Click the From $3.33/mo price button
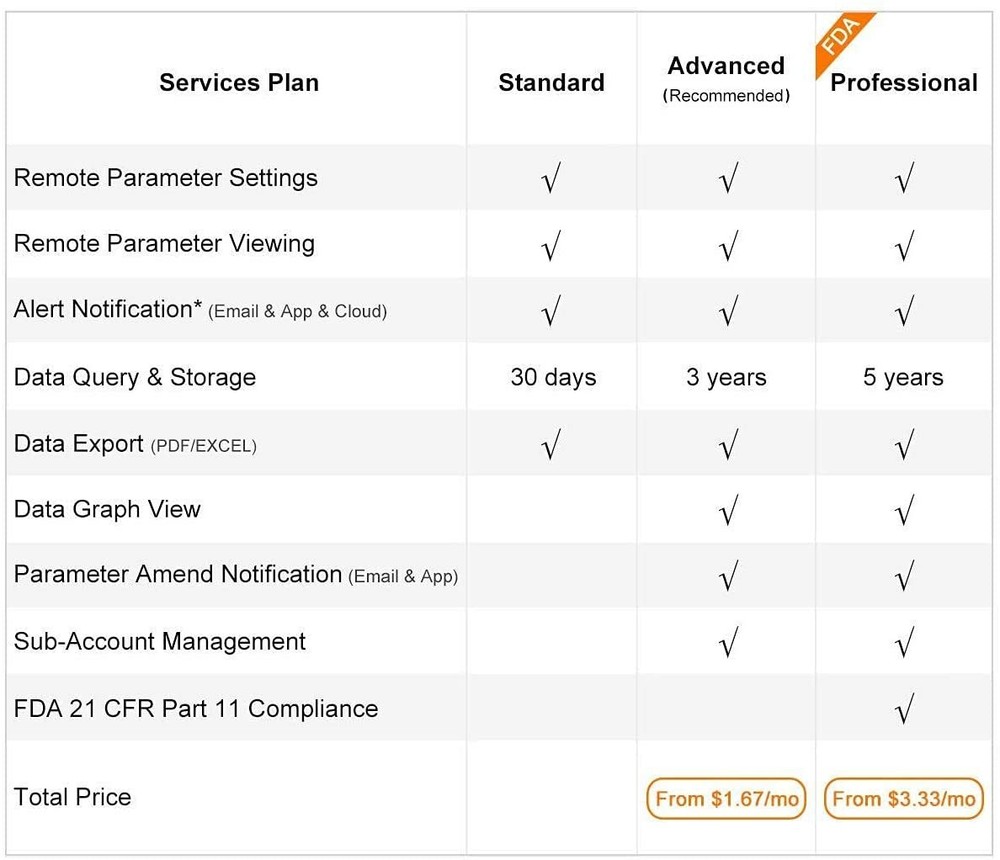Image resolution: width=1000 pixels, height=860 pixels. [x=904, y=799]
